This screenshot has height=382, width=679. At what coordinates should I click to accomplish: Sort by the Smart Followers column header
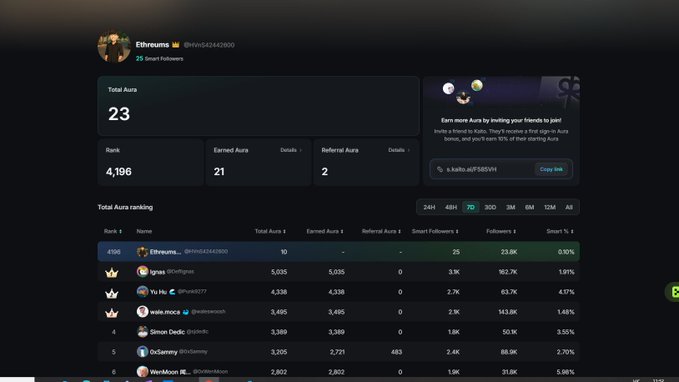coord(435,231)
